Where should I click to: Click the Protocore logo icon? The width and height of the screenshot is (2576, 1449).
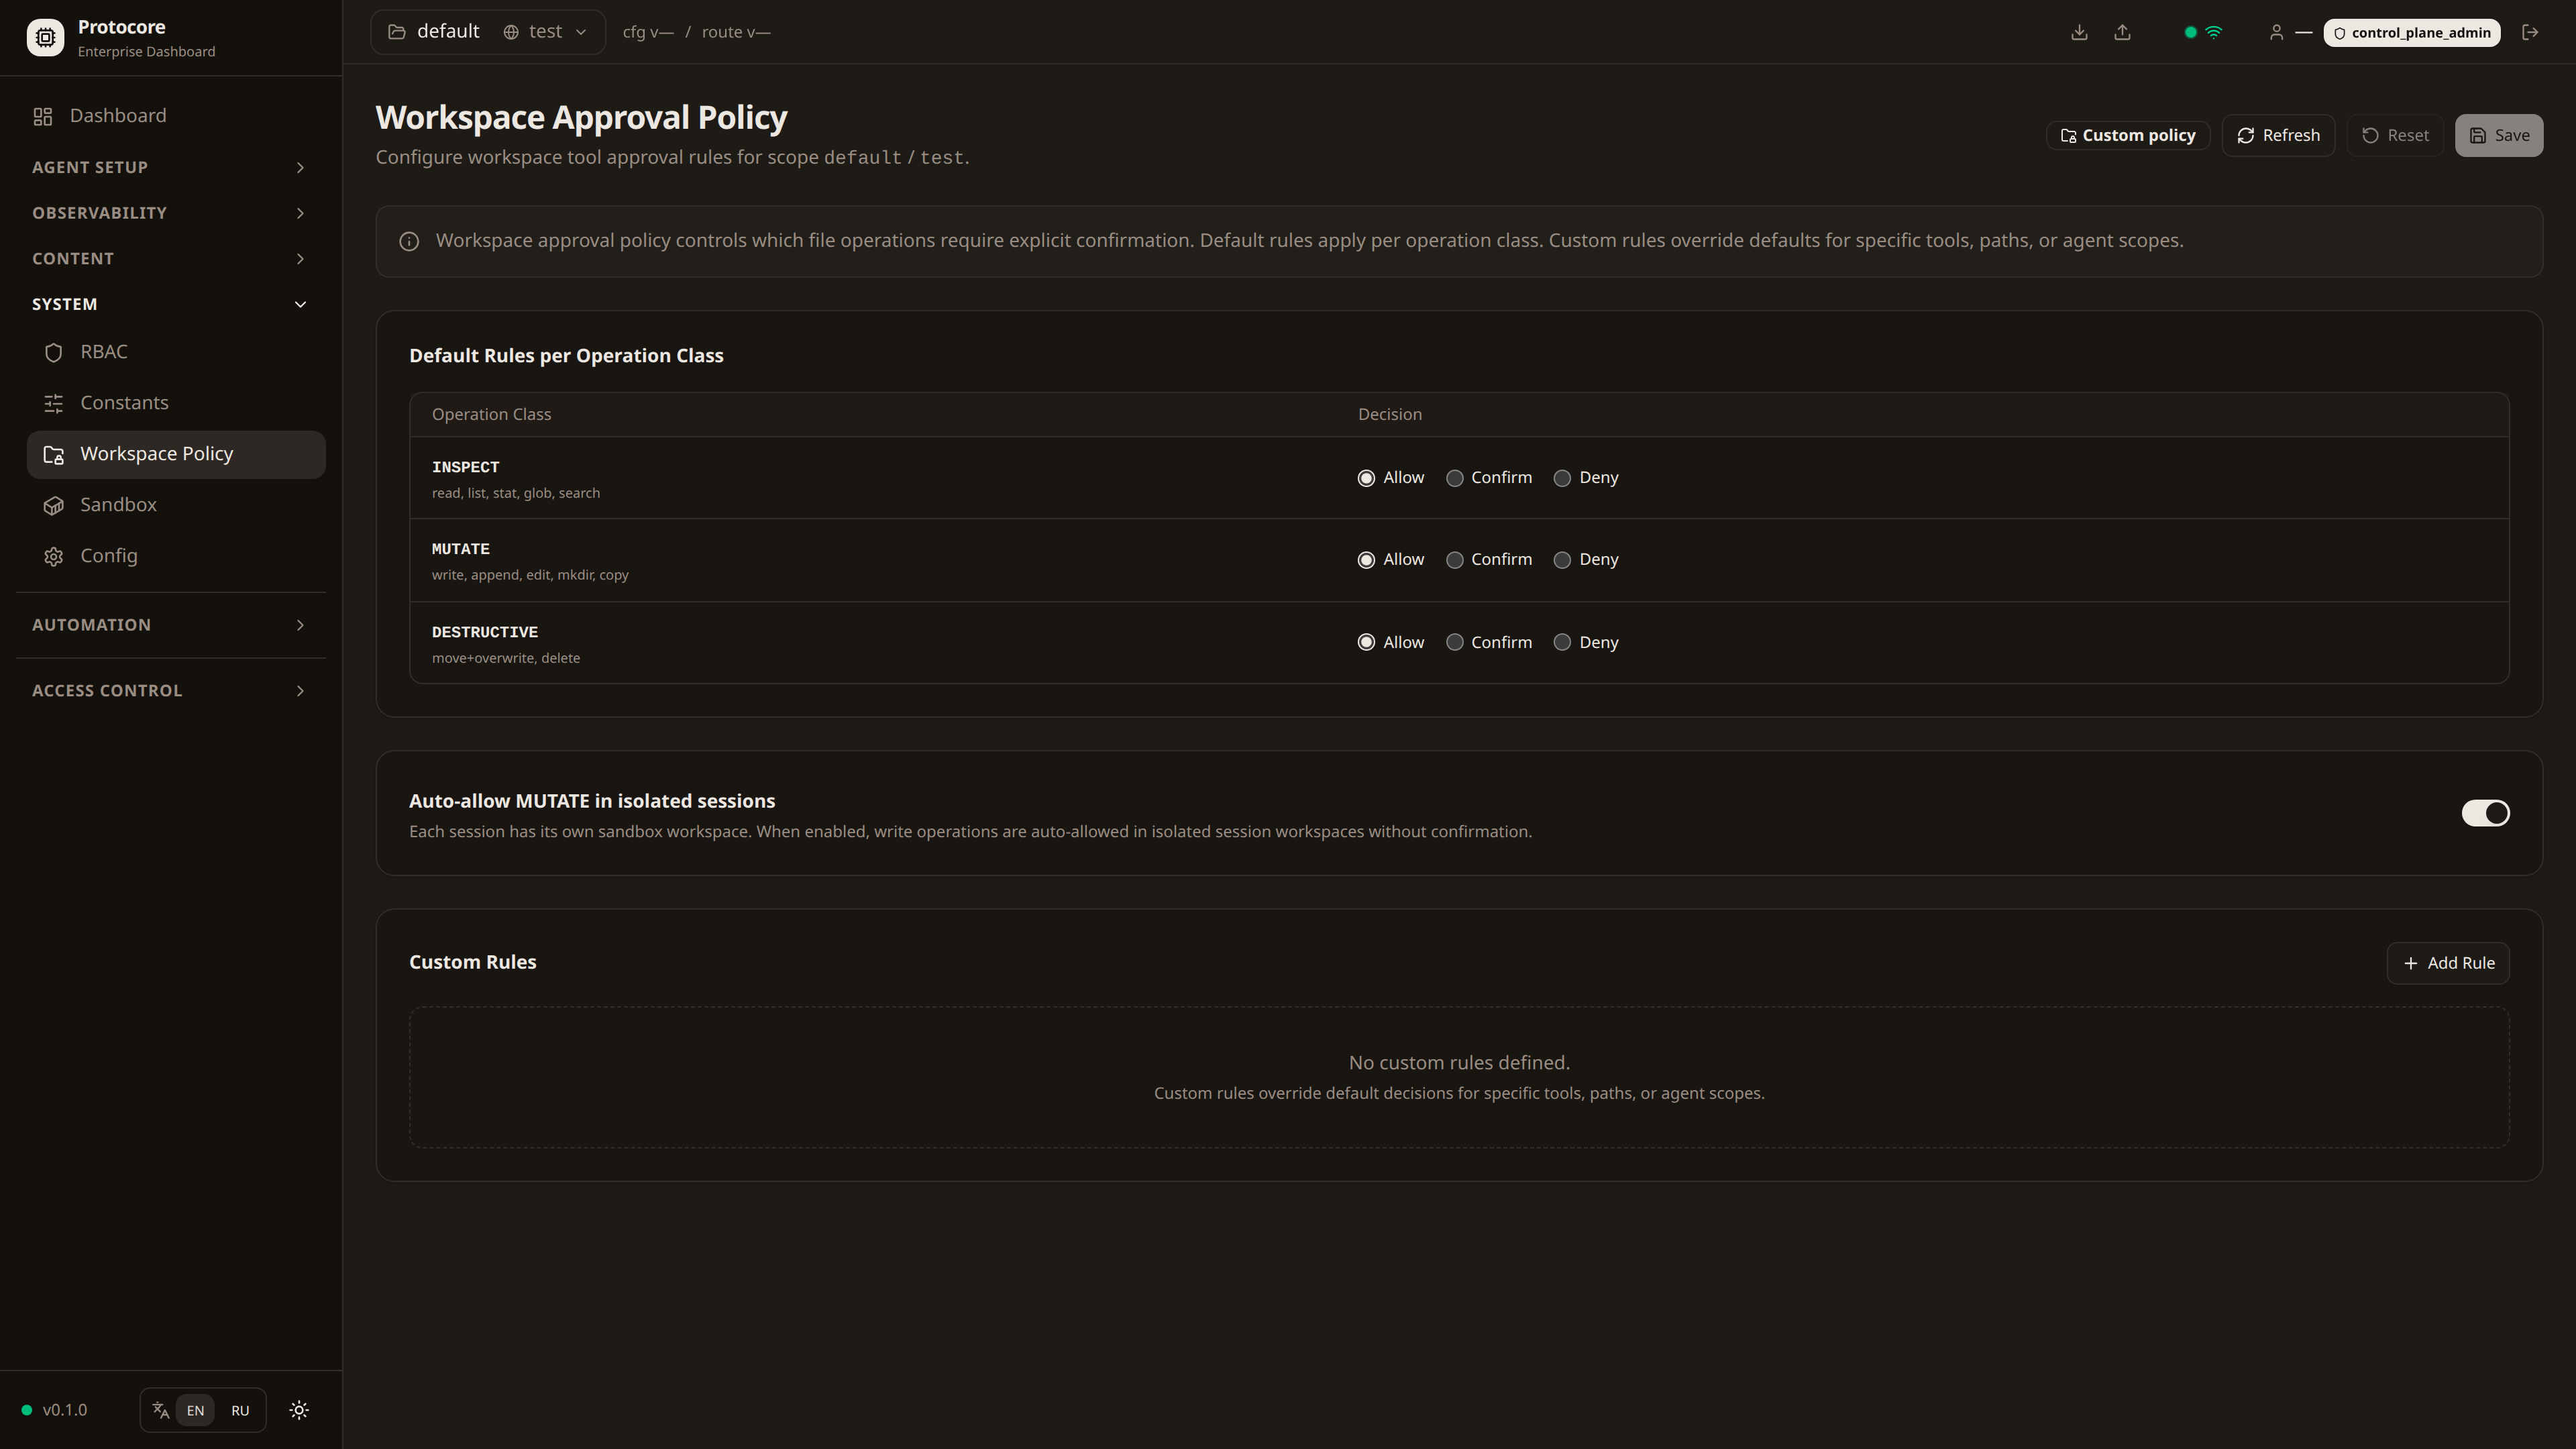point(45,37)
